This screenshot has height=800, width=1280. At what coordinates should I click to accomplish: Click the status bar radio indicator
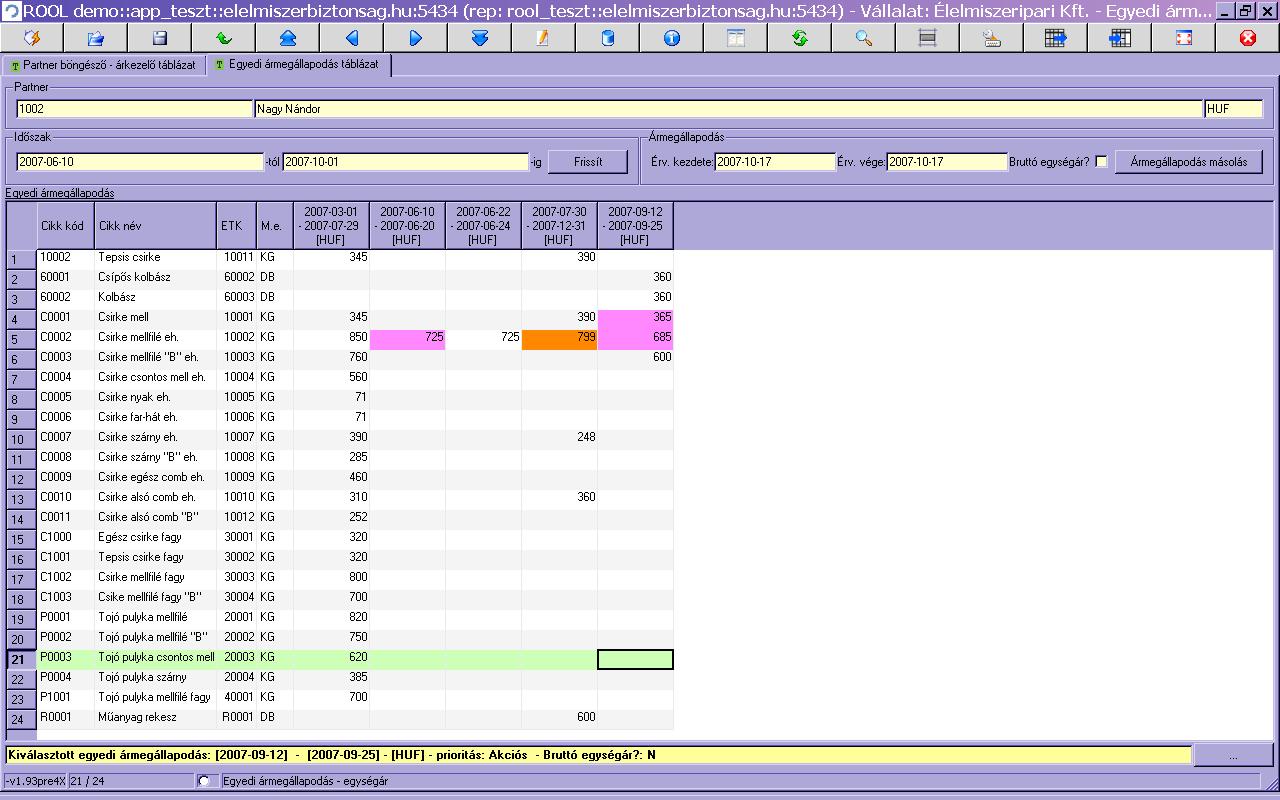[x=205, y=781]
